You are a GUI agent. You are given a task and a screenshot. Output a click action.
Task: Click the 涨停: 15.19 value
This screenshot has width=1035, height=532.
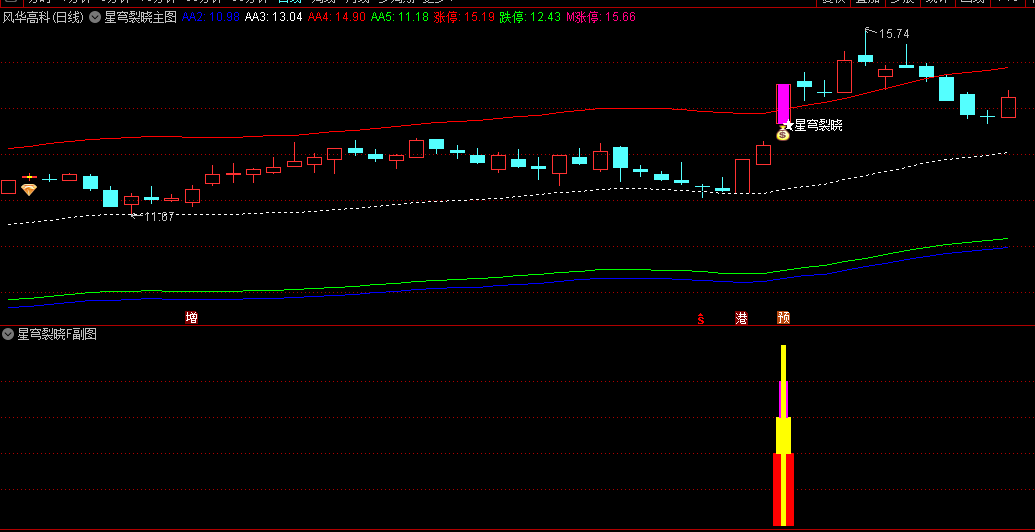464,17
